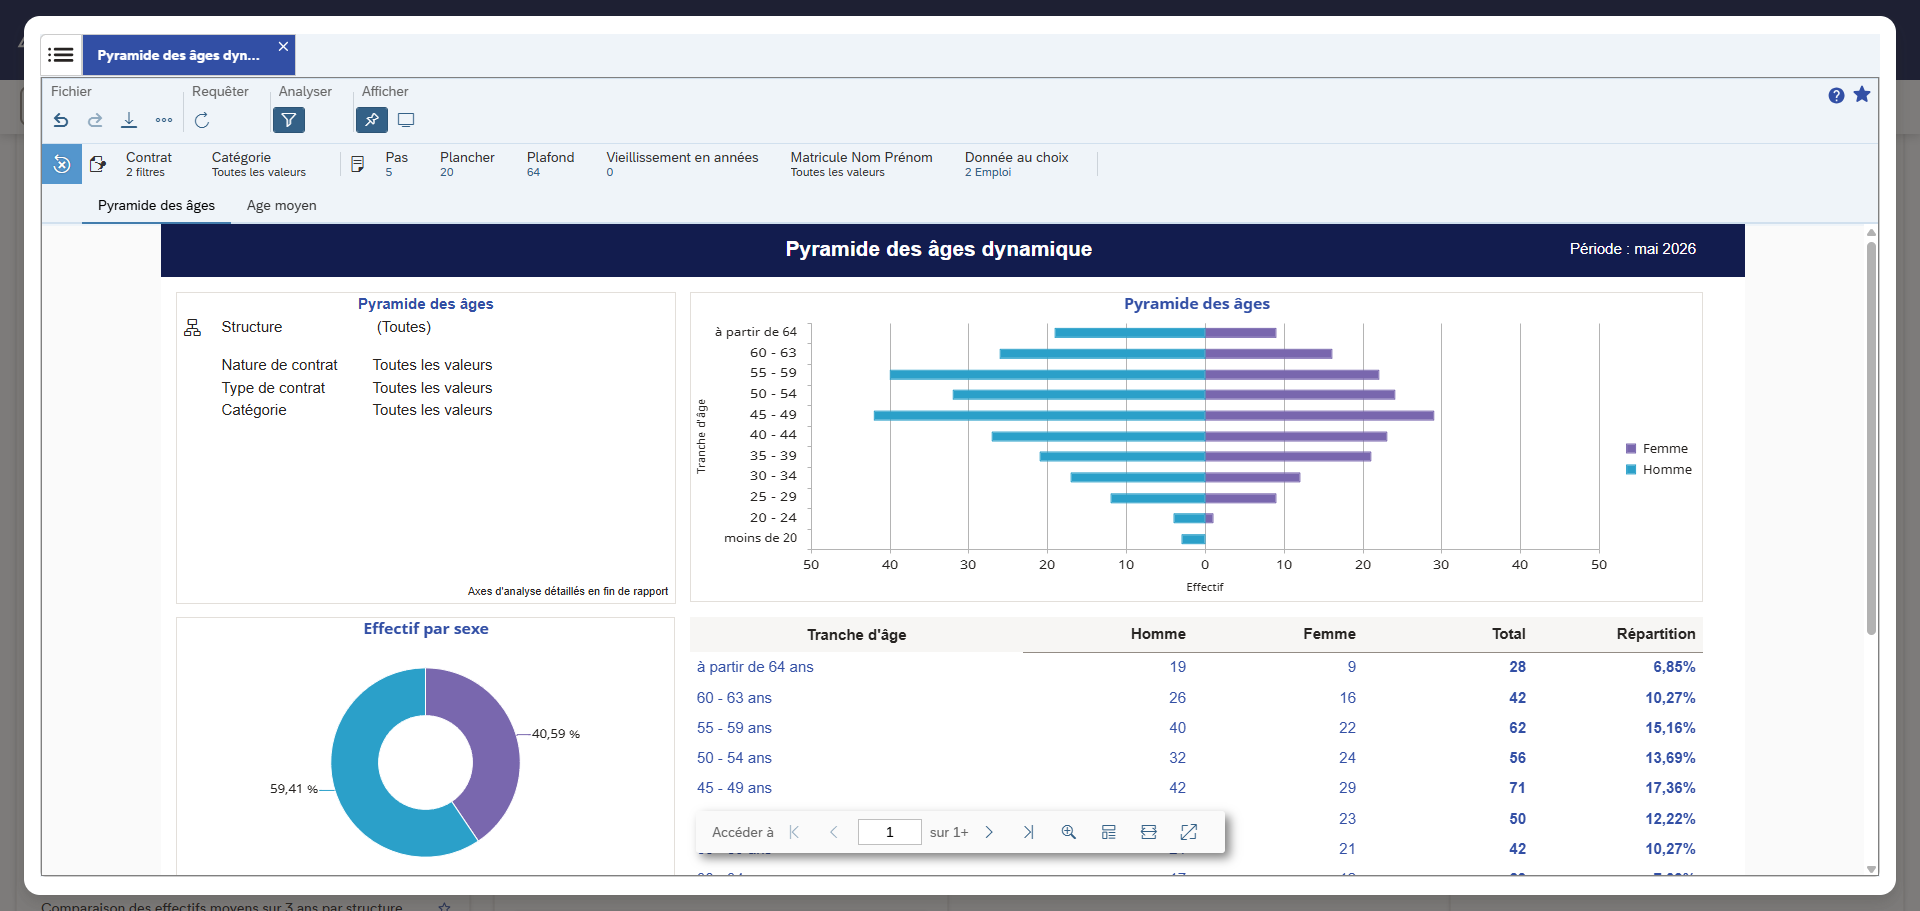This screenshot has width=1920, height=911.
Task: Click the download export icon
Action: point(129,120)
